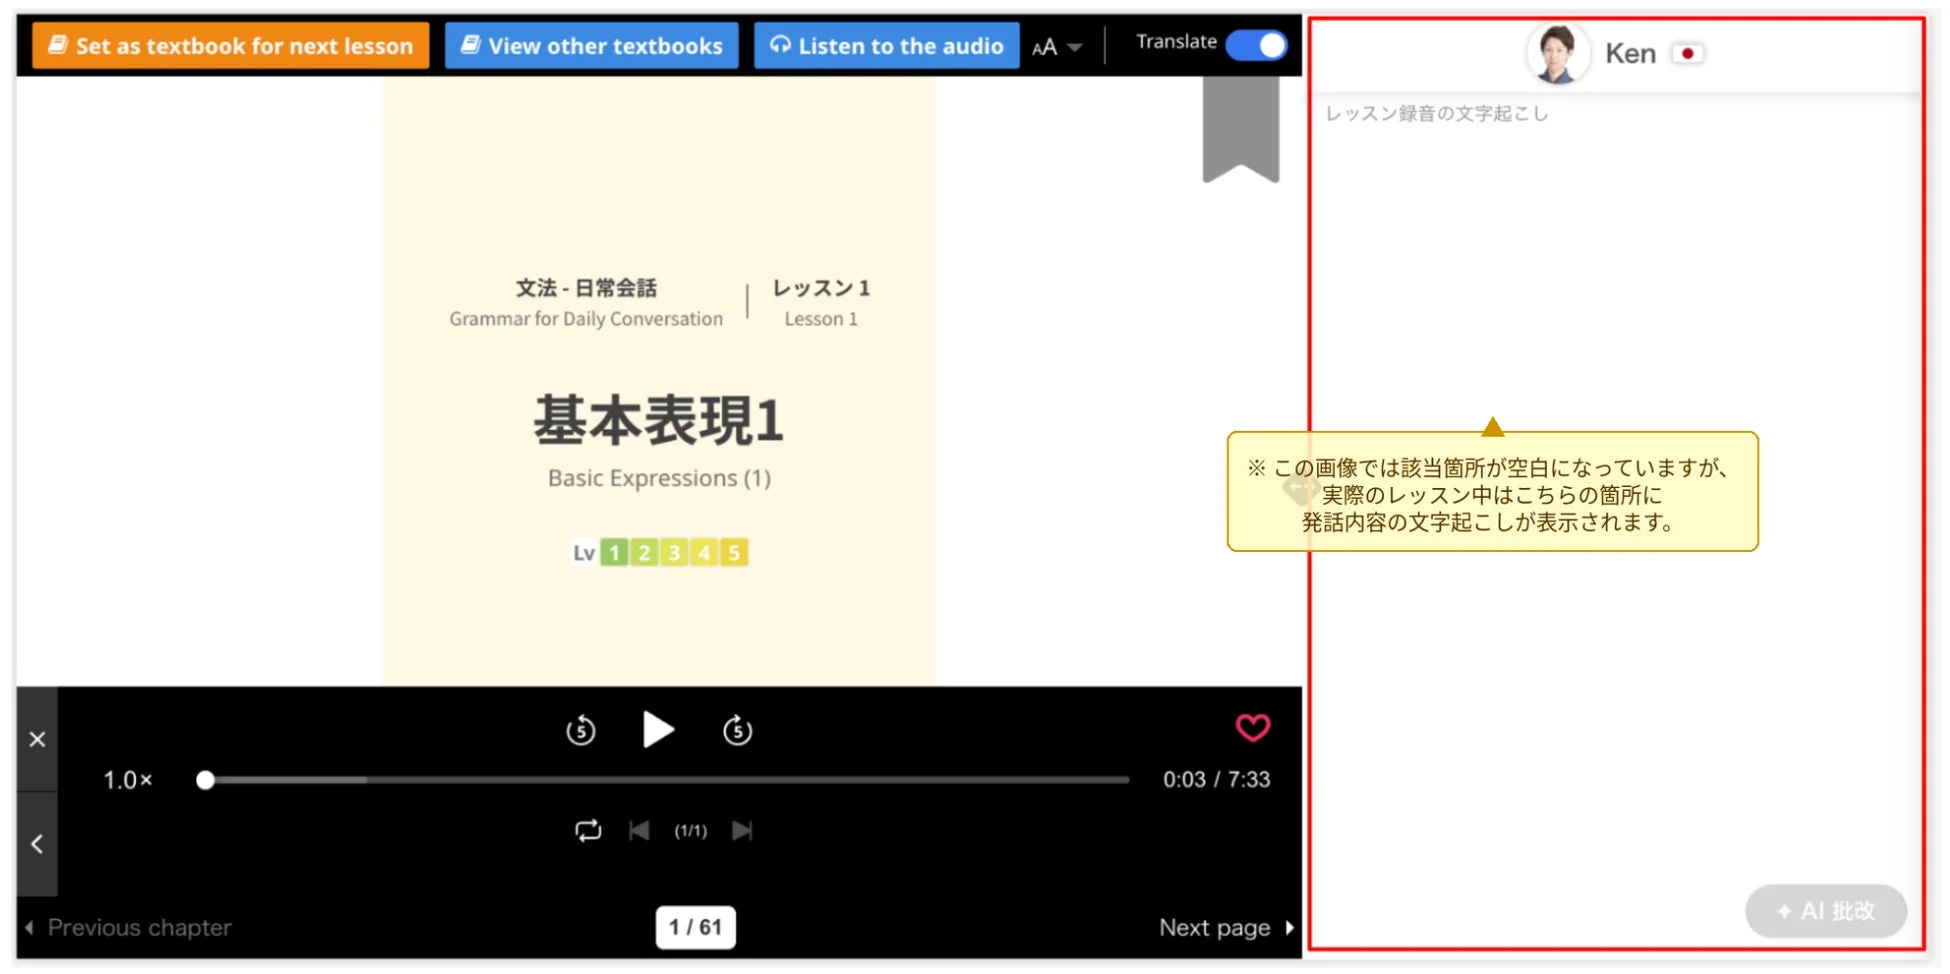Image resolution: width=1950 pixels, height=974 pixels.
Task: Click the Basic Expressions (1) subtitle
Action: point(659,478)
